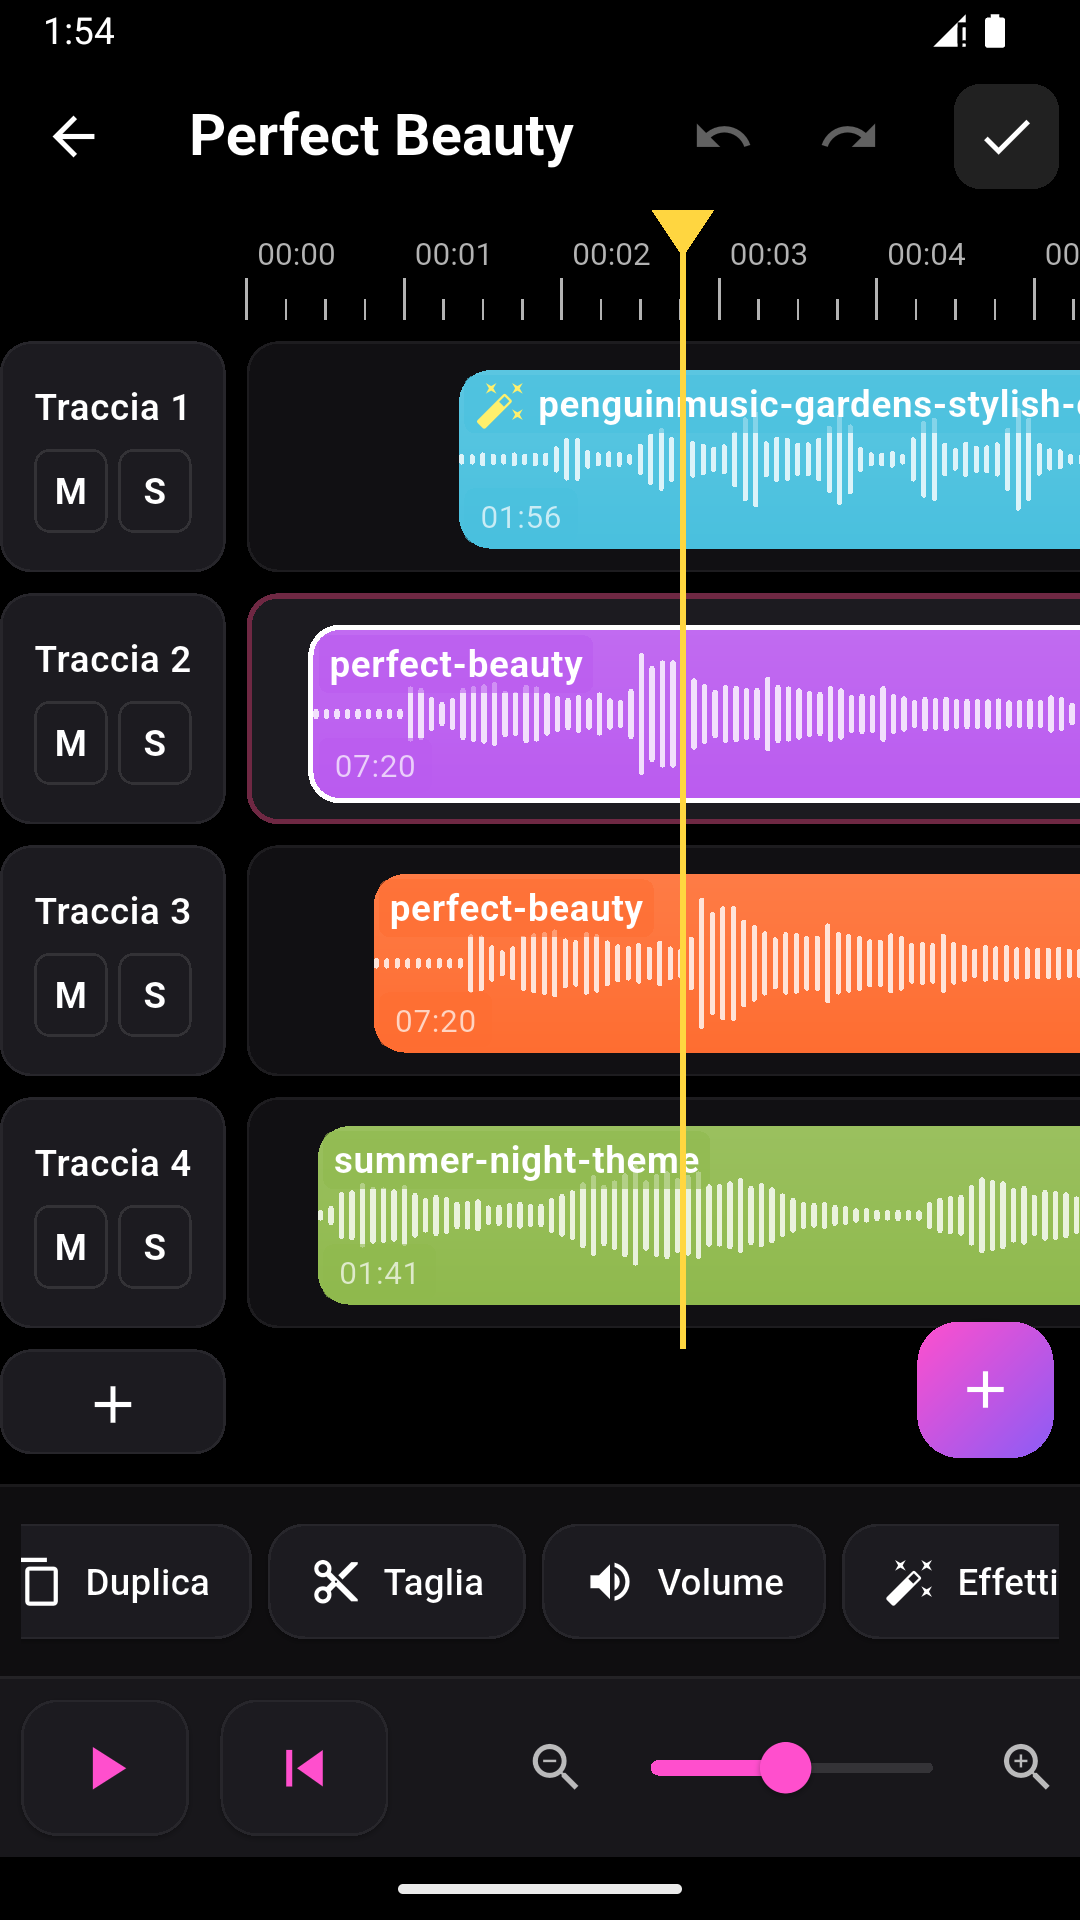
Task: Tap the zoom in magnifier icon
Action: [1026, 1767]
